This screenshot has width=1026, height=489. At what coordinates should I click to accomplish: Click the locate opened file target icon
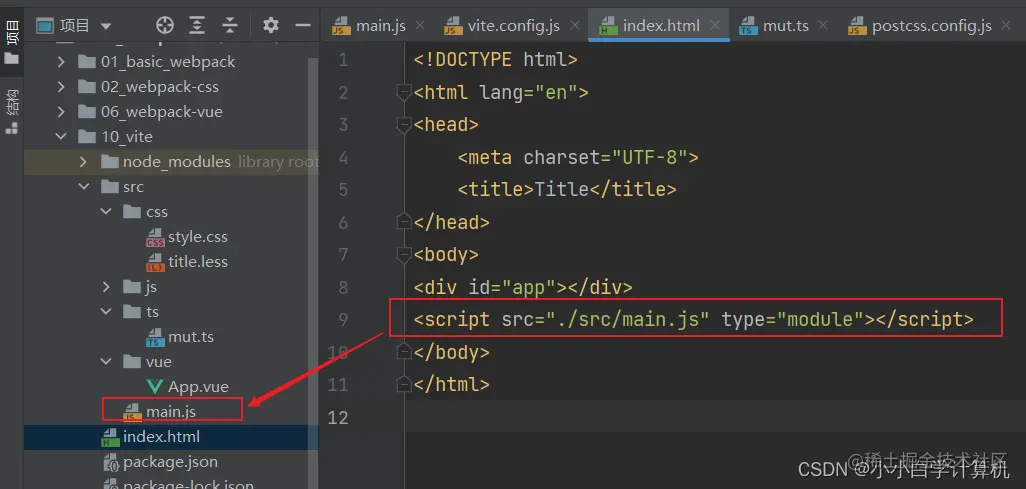[x=165, y=26]
